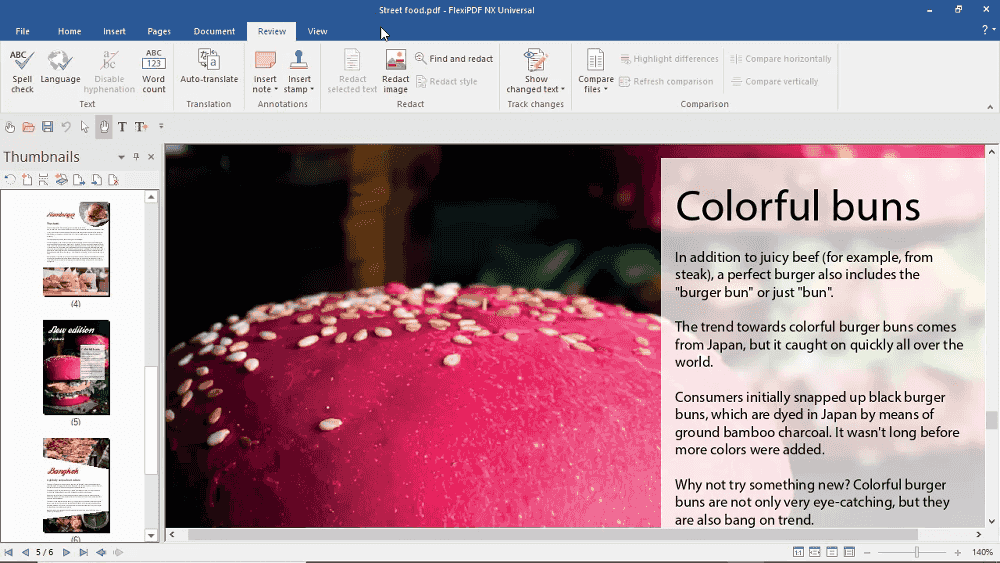This screenshot has width=1000, height=563.
Task: Click the continuous page layout icon
Action: point(849,552)
